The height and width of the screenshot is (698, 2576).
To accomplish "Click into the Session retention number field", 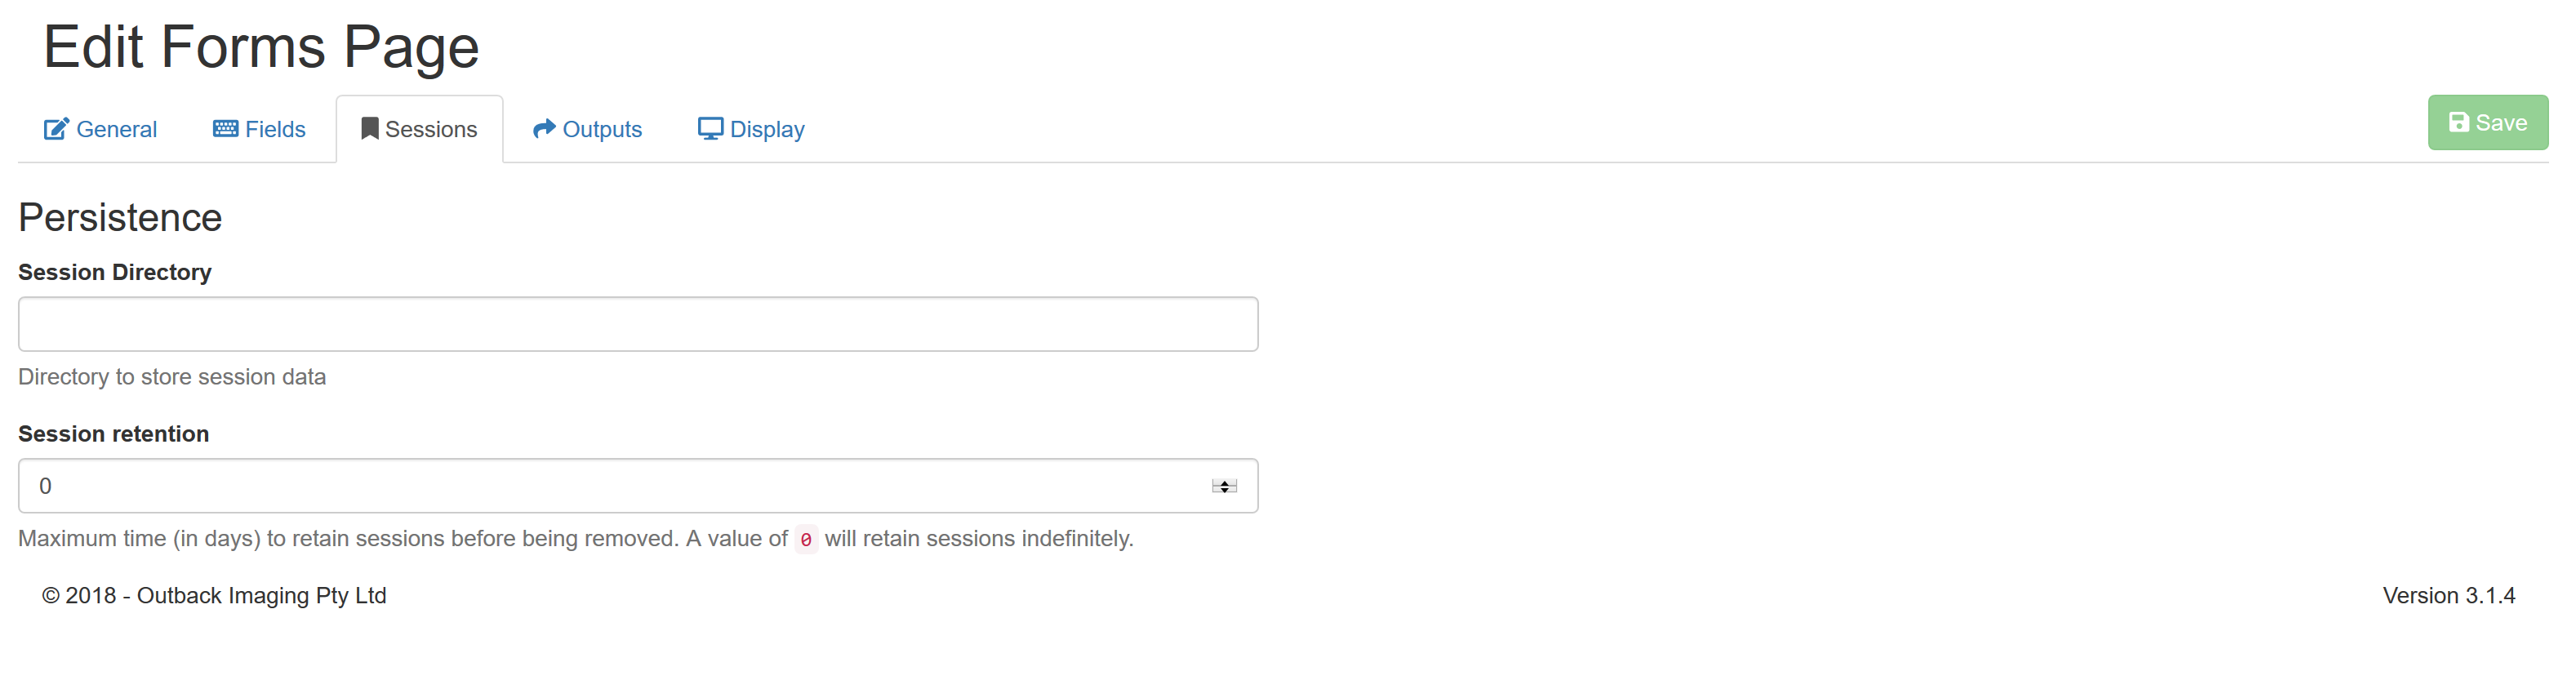I will point(600,486).
